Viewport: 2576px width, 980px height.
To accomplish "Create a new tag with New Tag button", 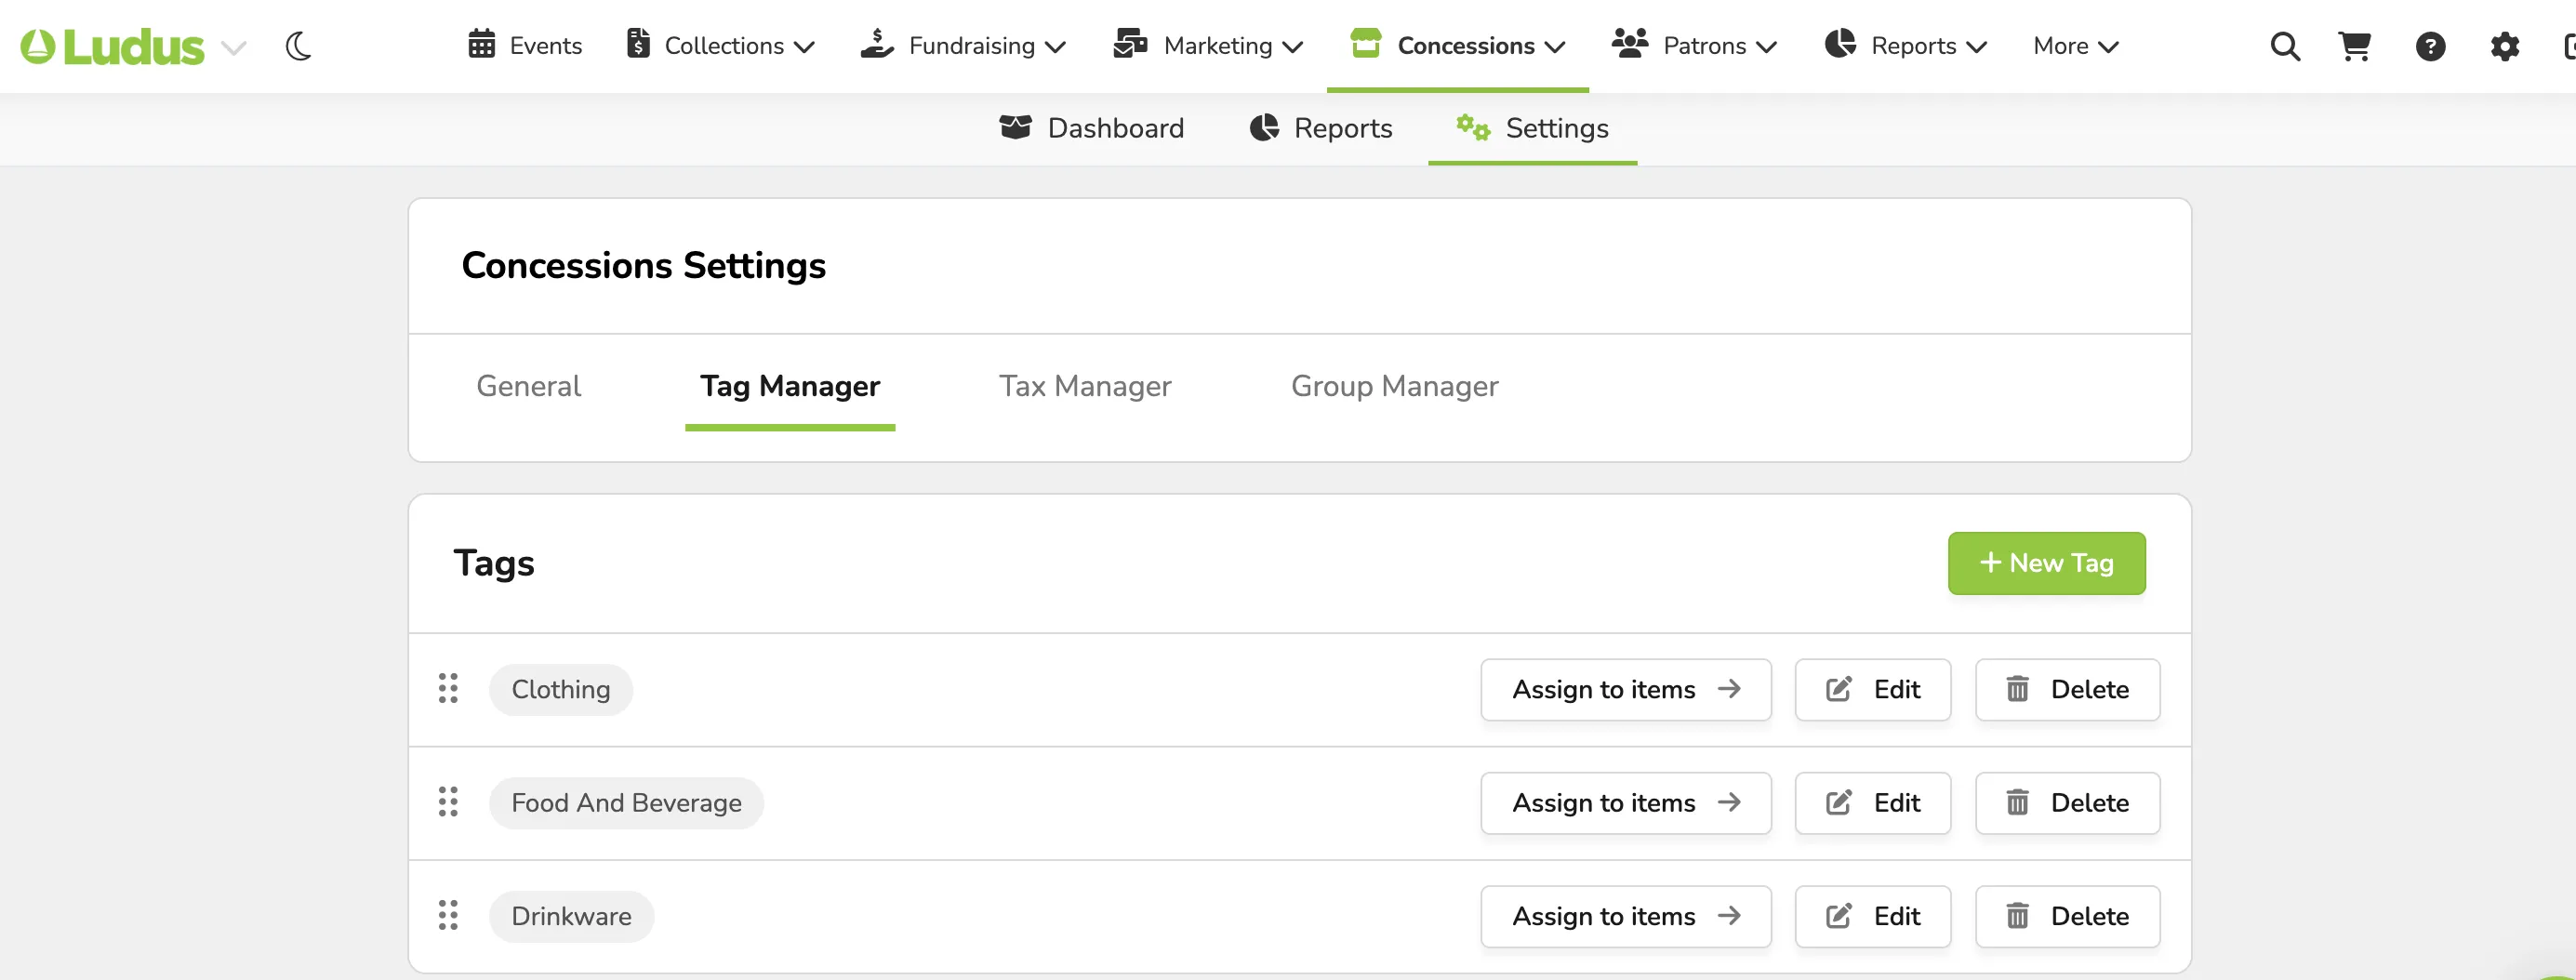I will [x=2046, y=563].
